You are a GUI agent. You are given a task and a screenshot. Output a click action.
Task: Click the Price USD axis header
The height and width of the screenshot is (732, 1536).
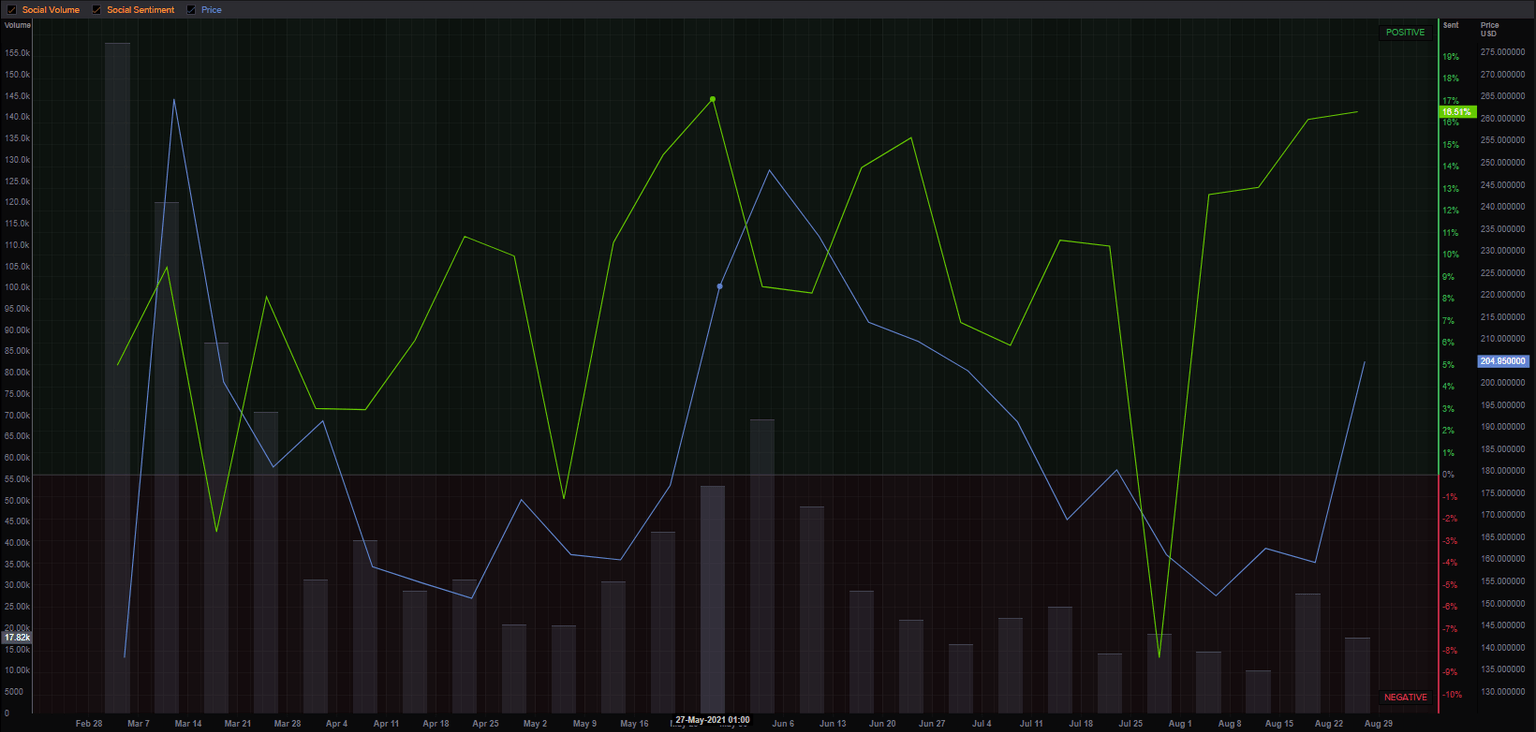click(1490, 29)
